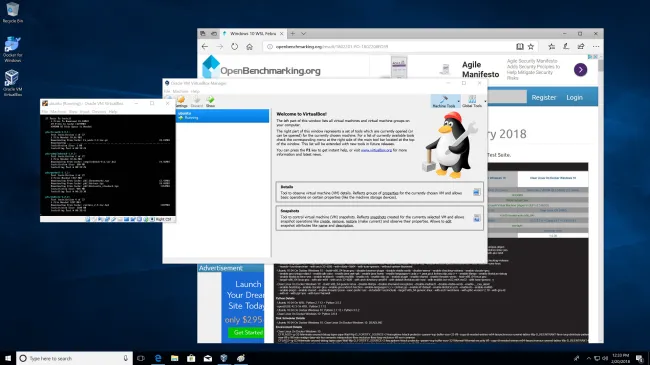The image size is (650, 365).
Task: Go to the Edge home page
Action: (250, 46)
